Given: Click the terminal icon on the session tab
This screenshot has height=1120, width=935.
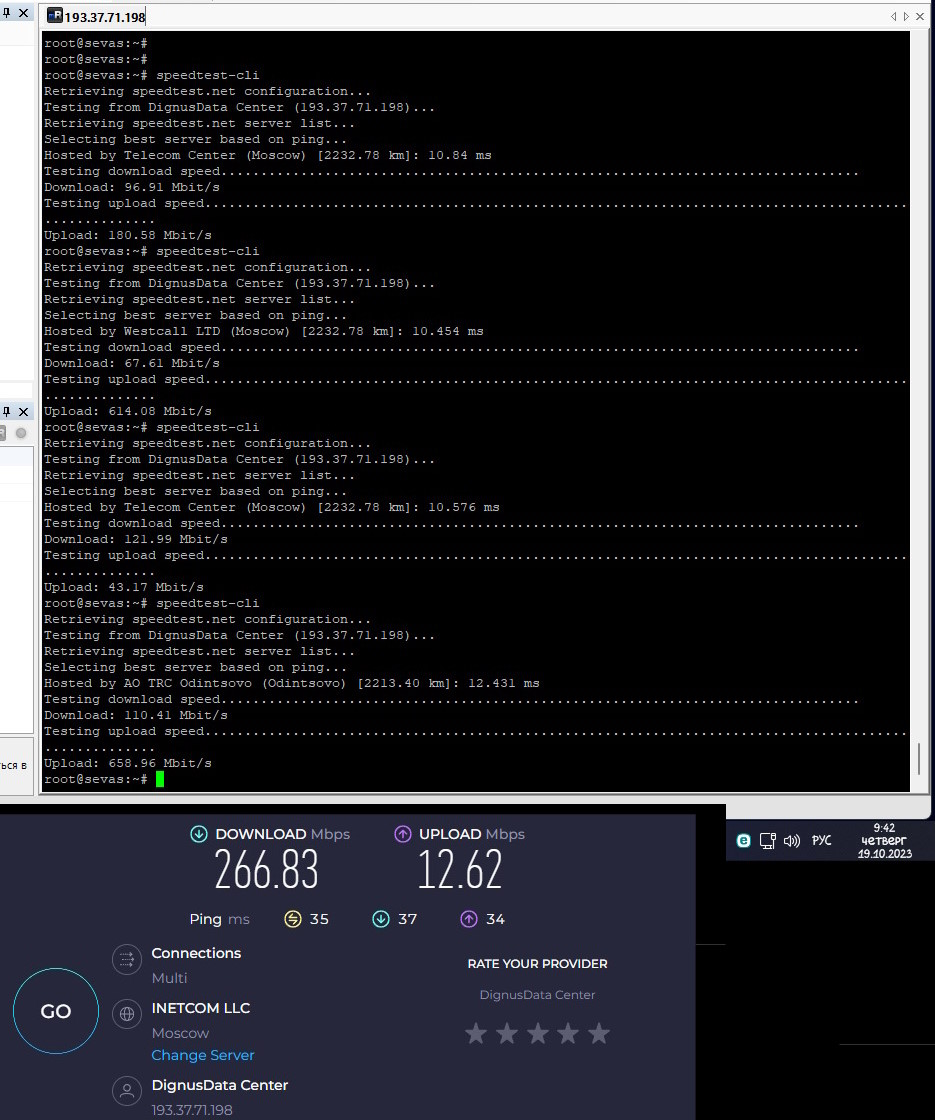Looking at the screenshot, I should click(55, 16).
